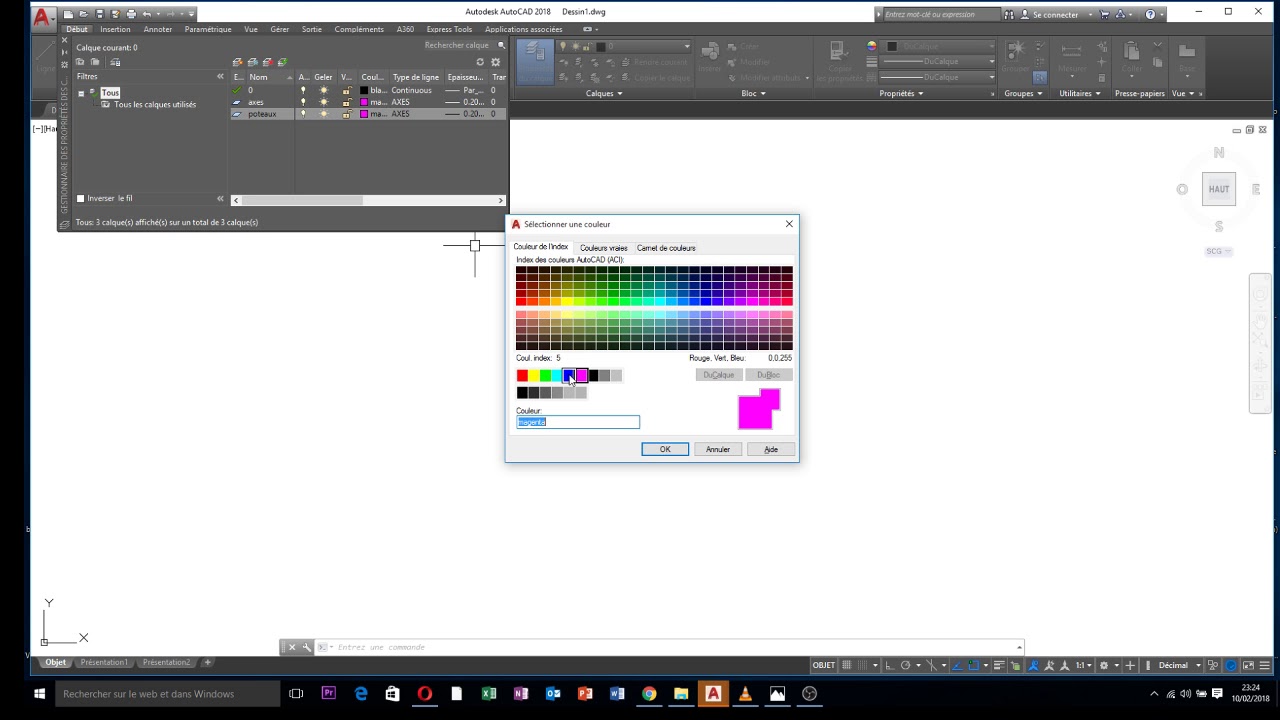Image resolution: width=1280 pixels, height=720 pixels.
Task: Click the search magnifier next to Rechercher calque
Action: tap(501, 45)
